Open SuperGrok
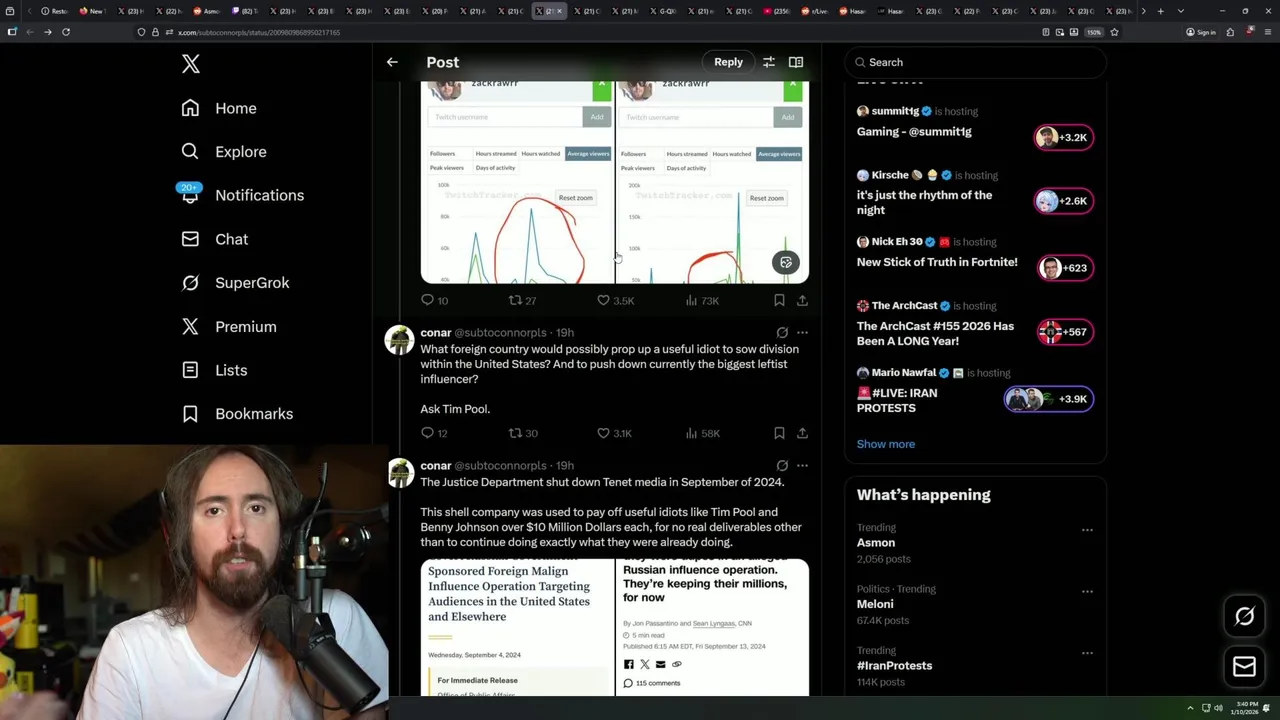 [235, 283]
